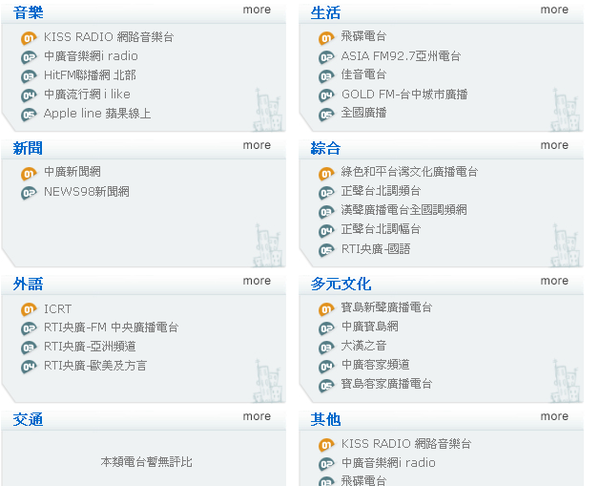Select 全國廣播 station
600x486 pixels.
click(364, 113)
